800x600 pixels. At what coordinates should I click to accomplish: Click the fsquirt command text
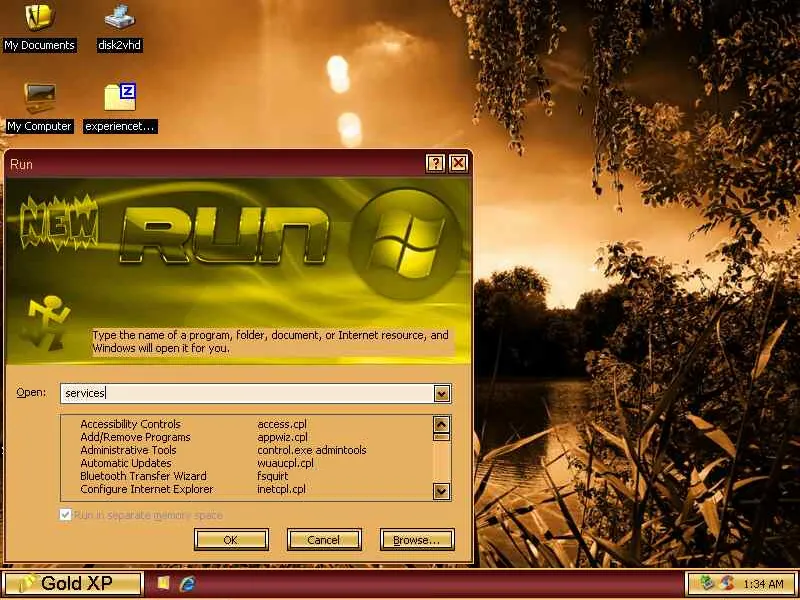pyautogui.click(x=273, y=476)
